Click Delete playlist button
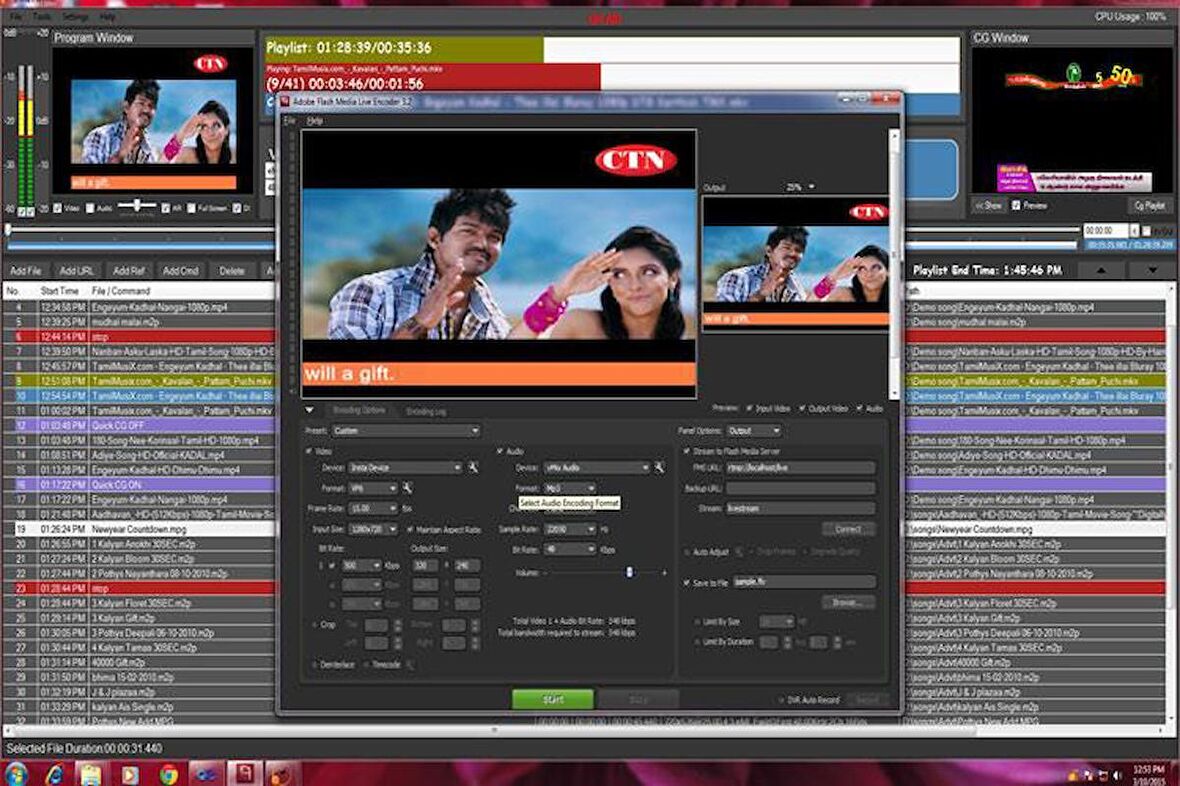Screen dimensions: 1180x786 tap(231, 270)
